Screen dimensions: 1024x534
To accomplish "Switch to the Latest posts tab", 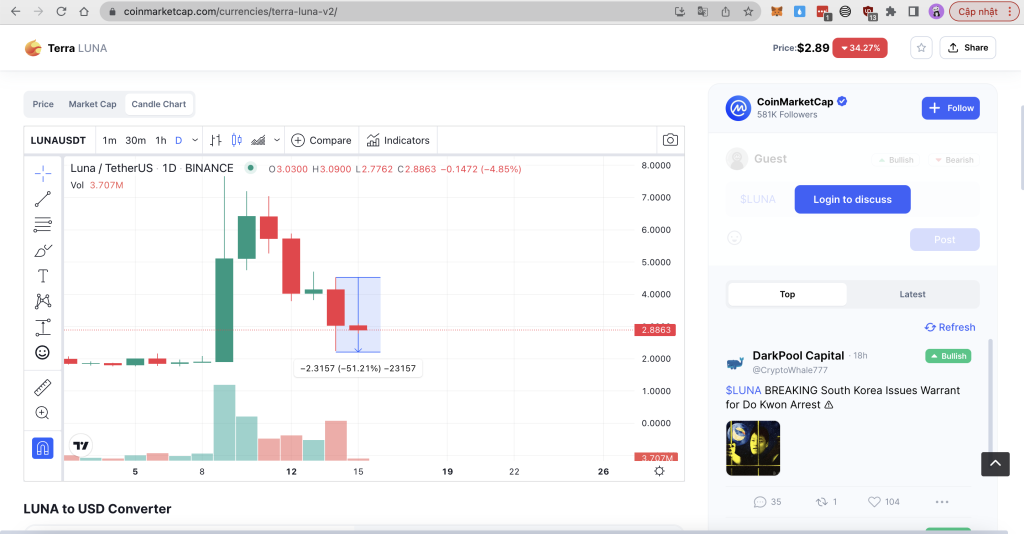I will pos(912,294).
